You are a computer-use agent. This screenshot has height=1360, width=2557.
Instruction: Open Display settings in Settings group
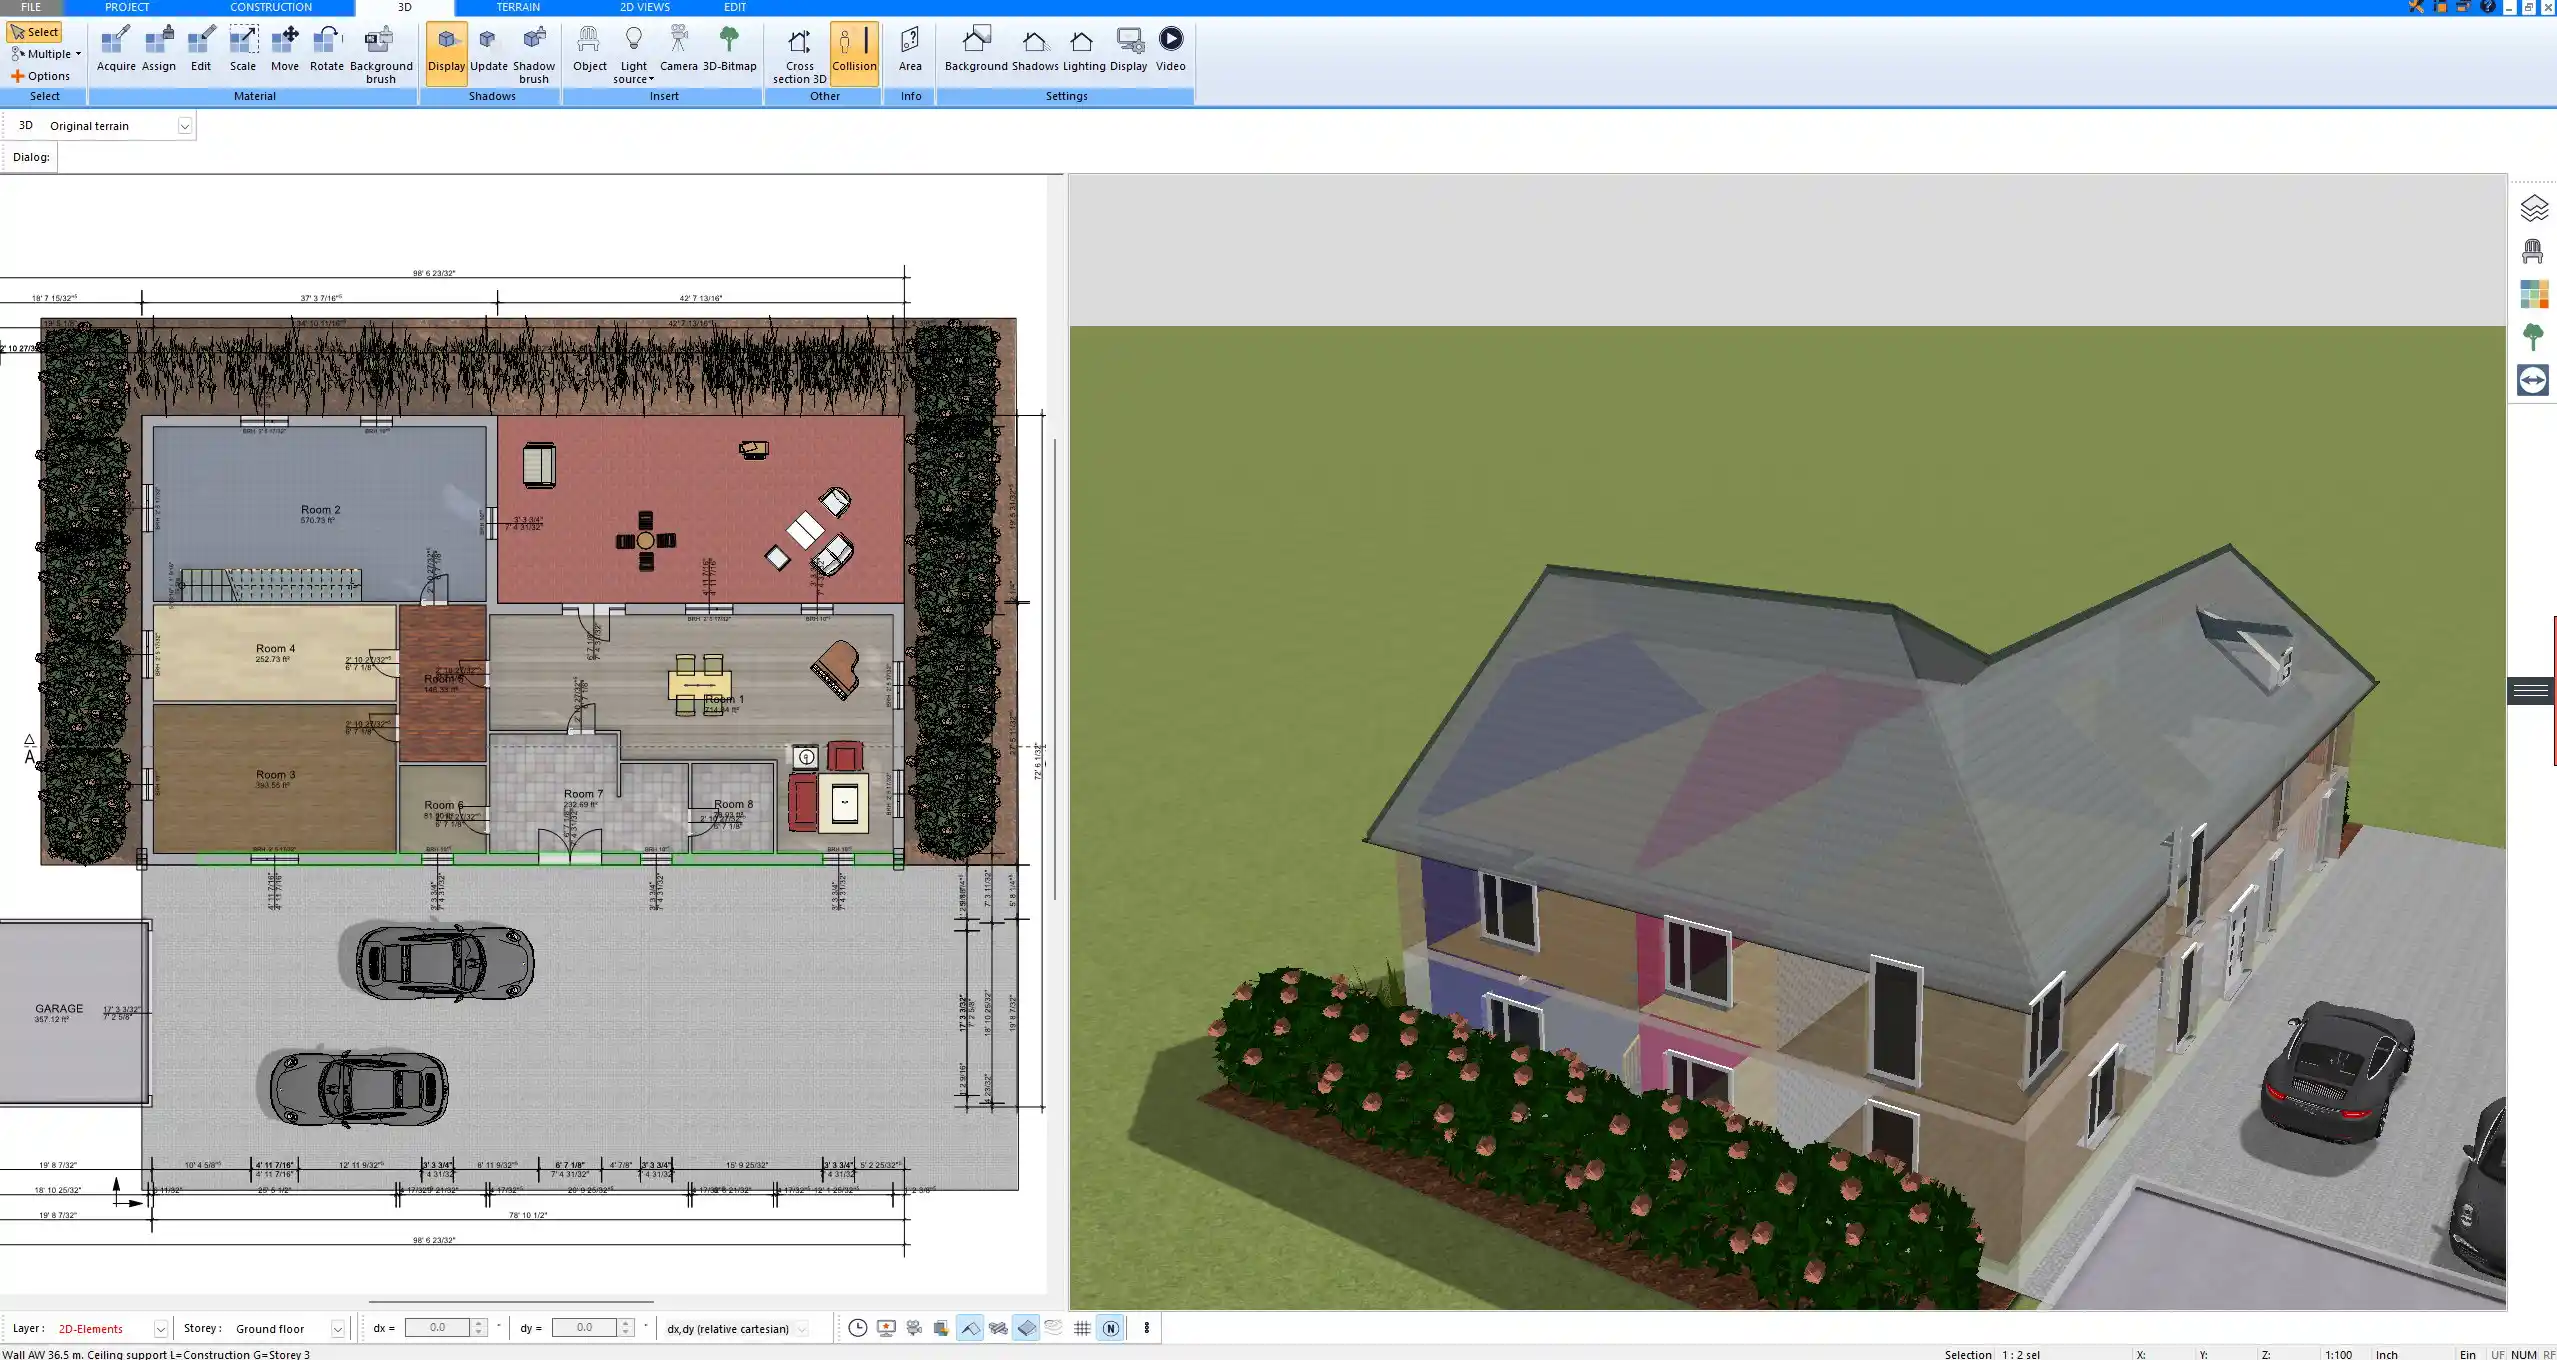tap(1128, 50)
